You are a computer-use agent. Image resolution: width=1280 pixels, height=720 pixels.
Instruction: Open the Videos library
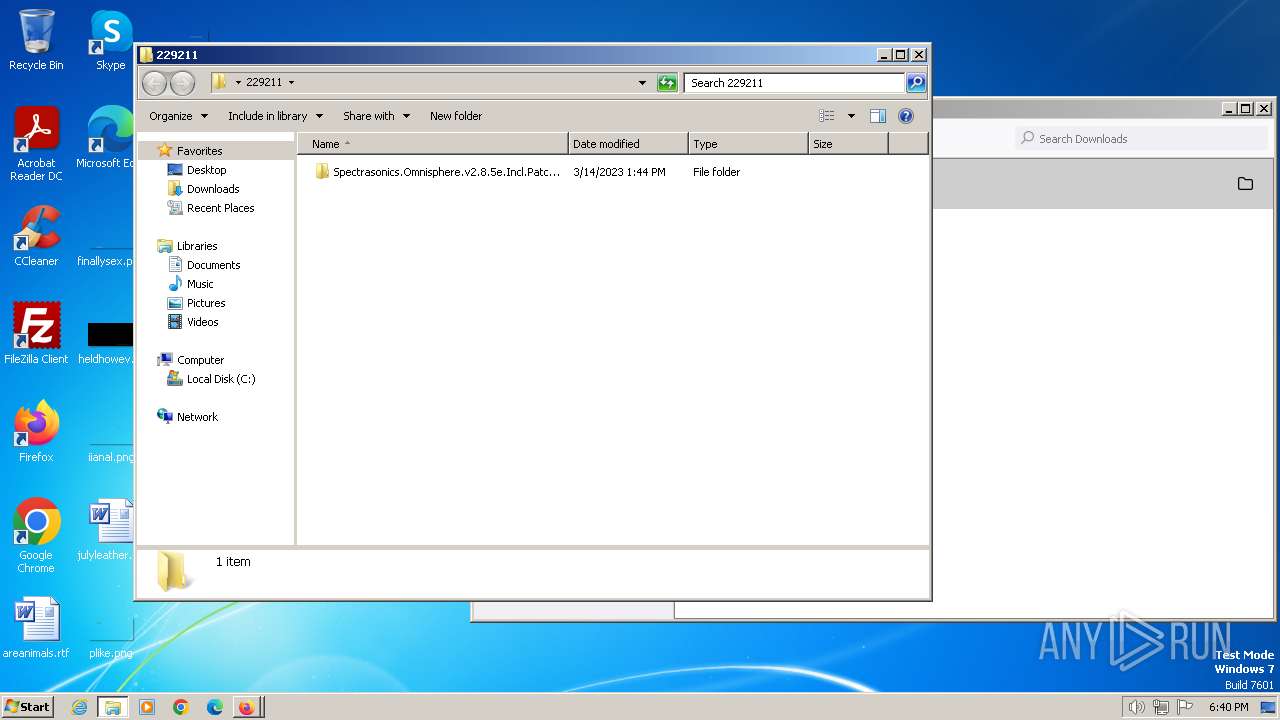202,322
